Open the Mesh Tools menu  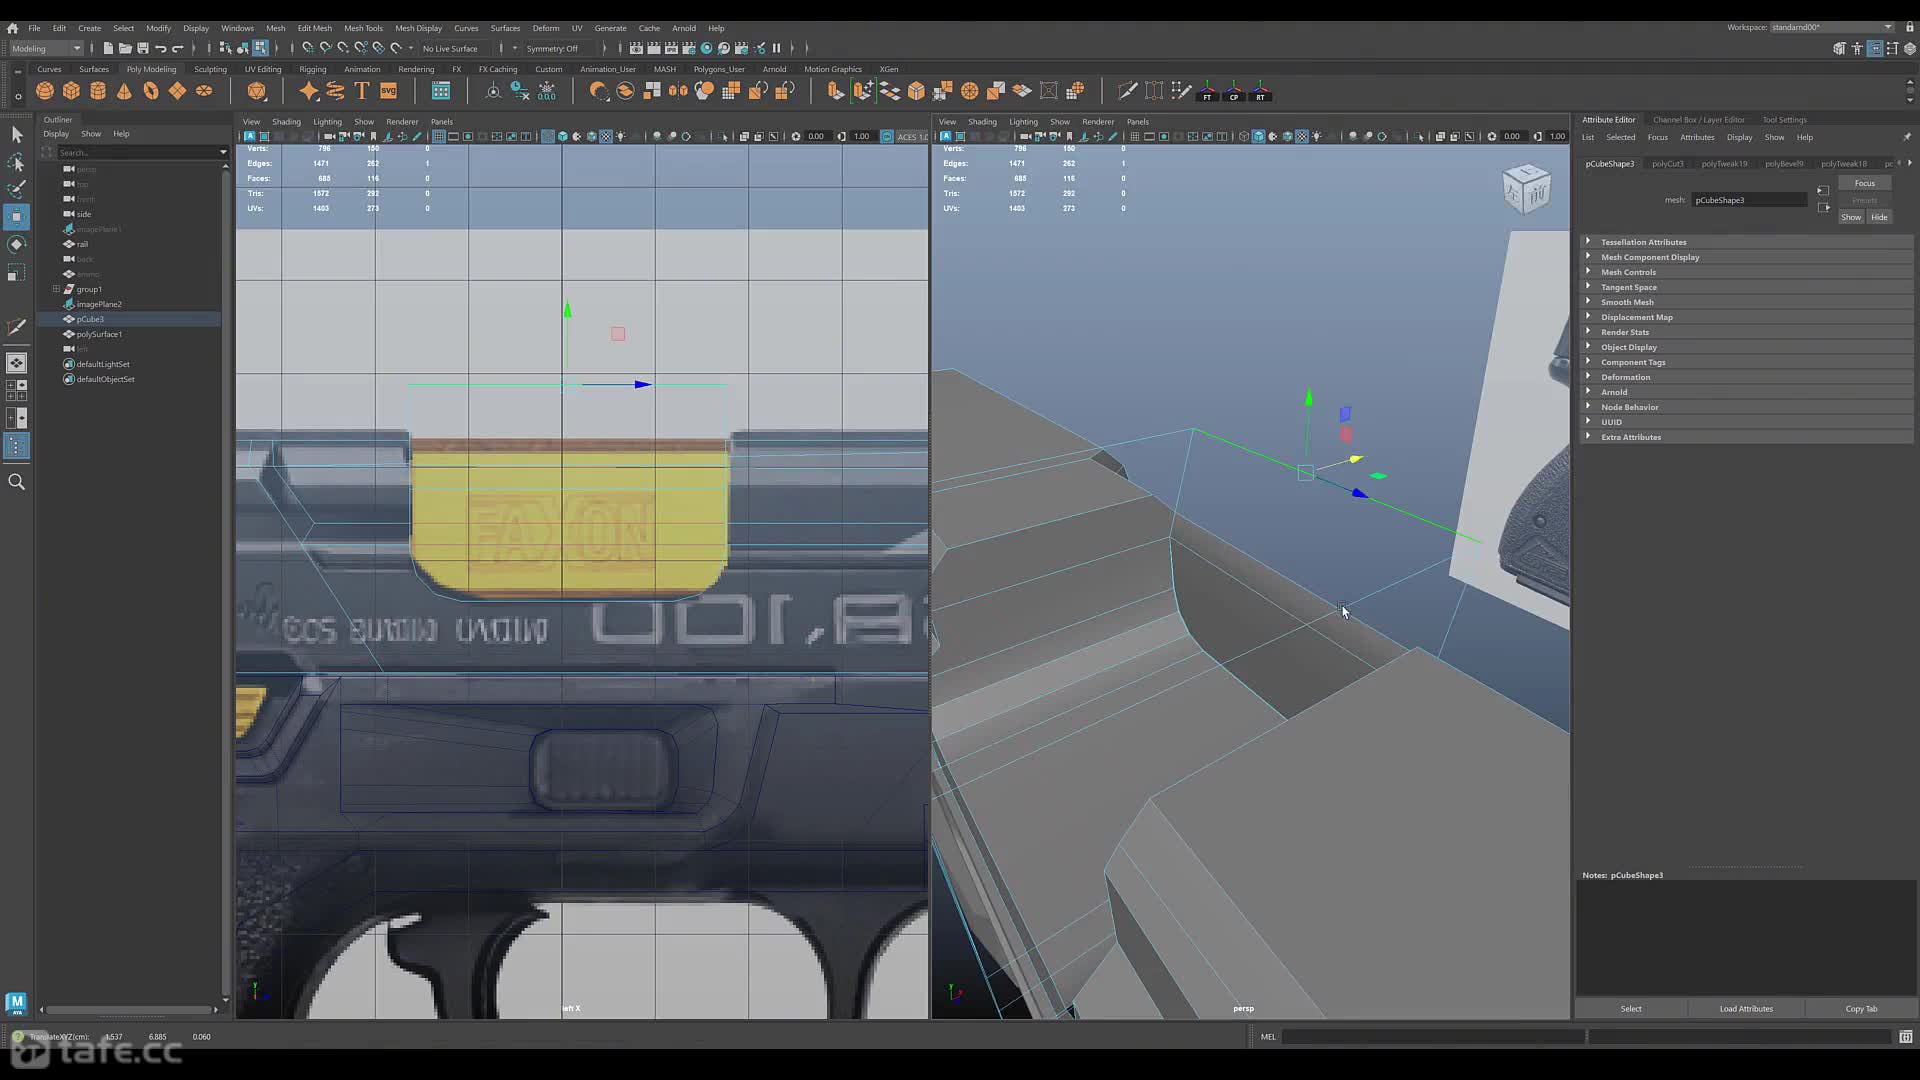pos(363,28)
